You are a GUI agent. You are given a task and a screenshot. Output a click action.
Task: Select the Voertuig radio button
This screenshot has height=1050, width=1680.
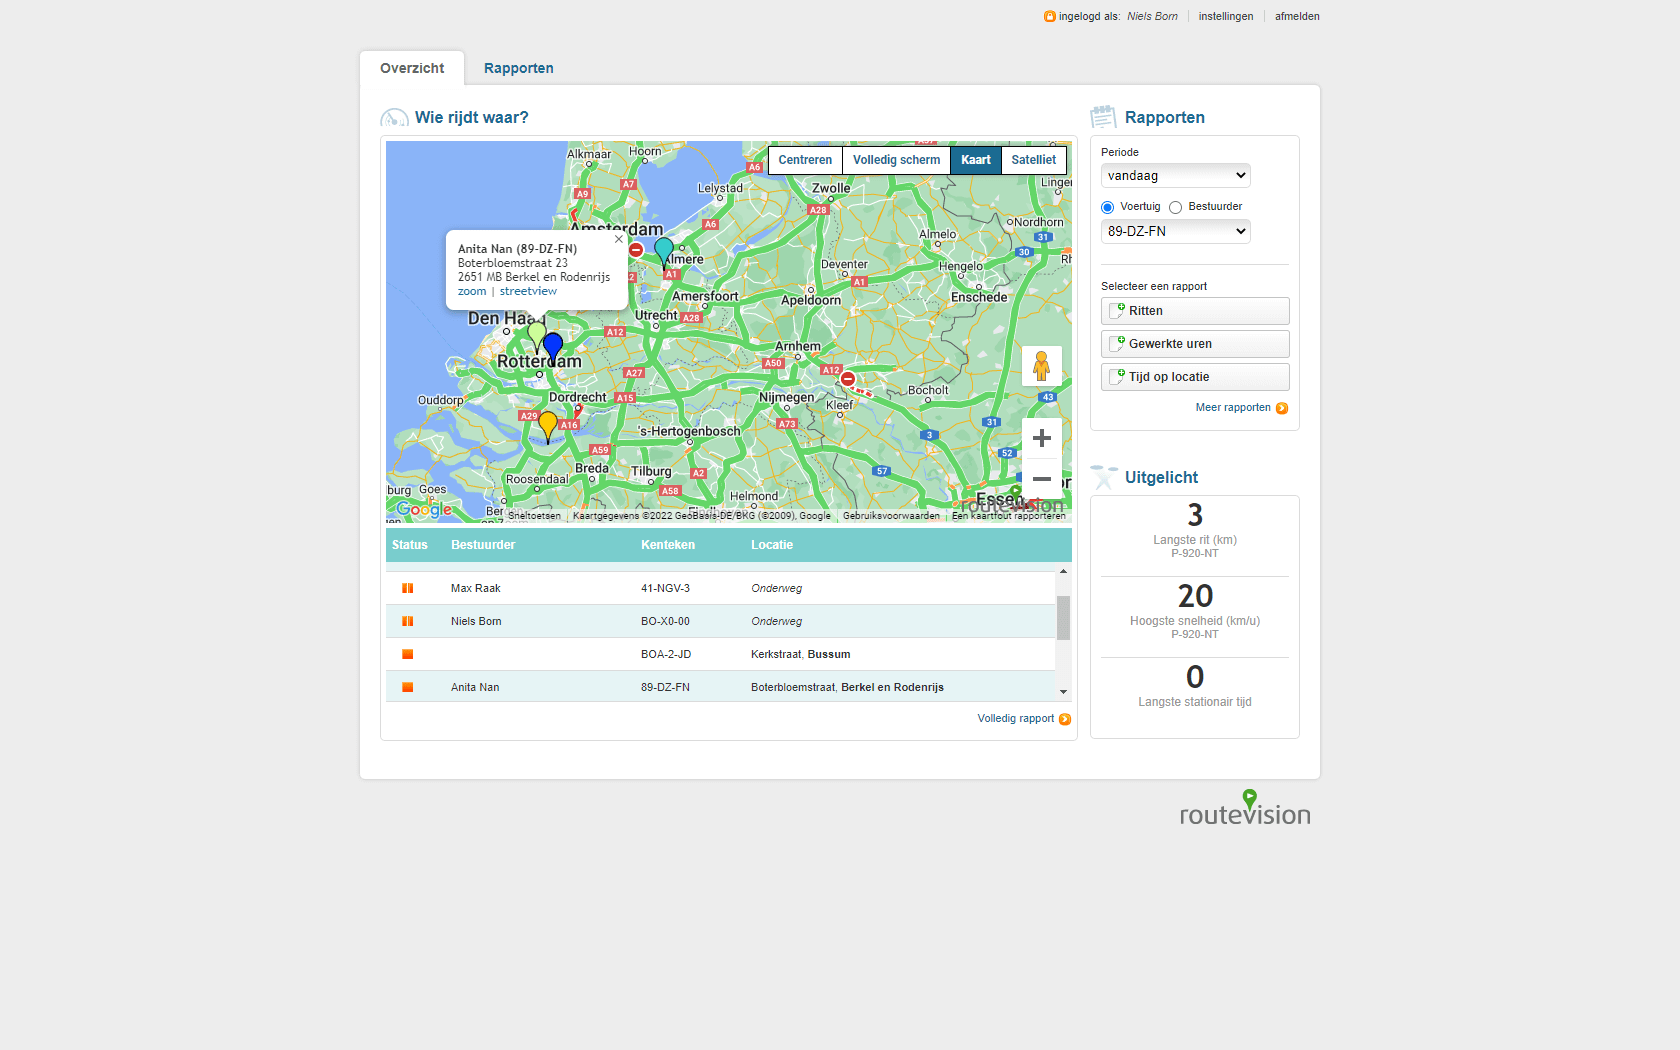(x=1107, y=208)
